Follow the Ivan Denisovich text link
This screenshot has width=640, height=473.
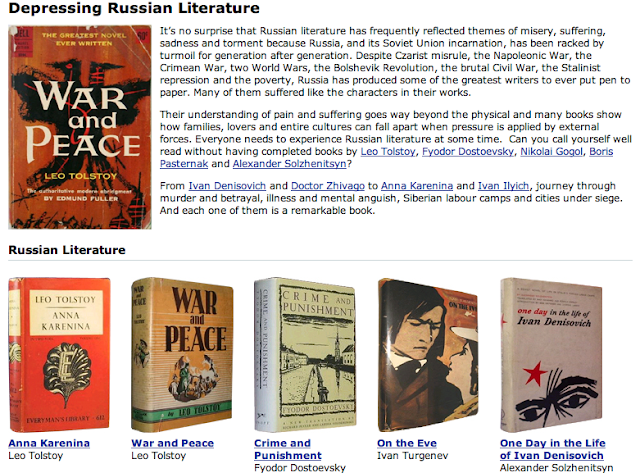click(x=227, y=186)
